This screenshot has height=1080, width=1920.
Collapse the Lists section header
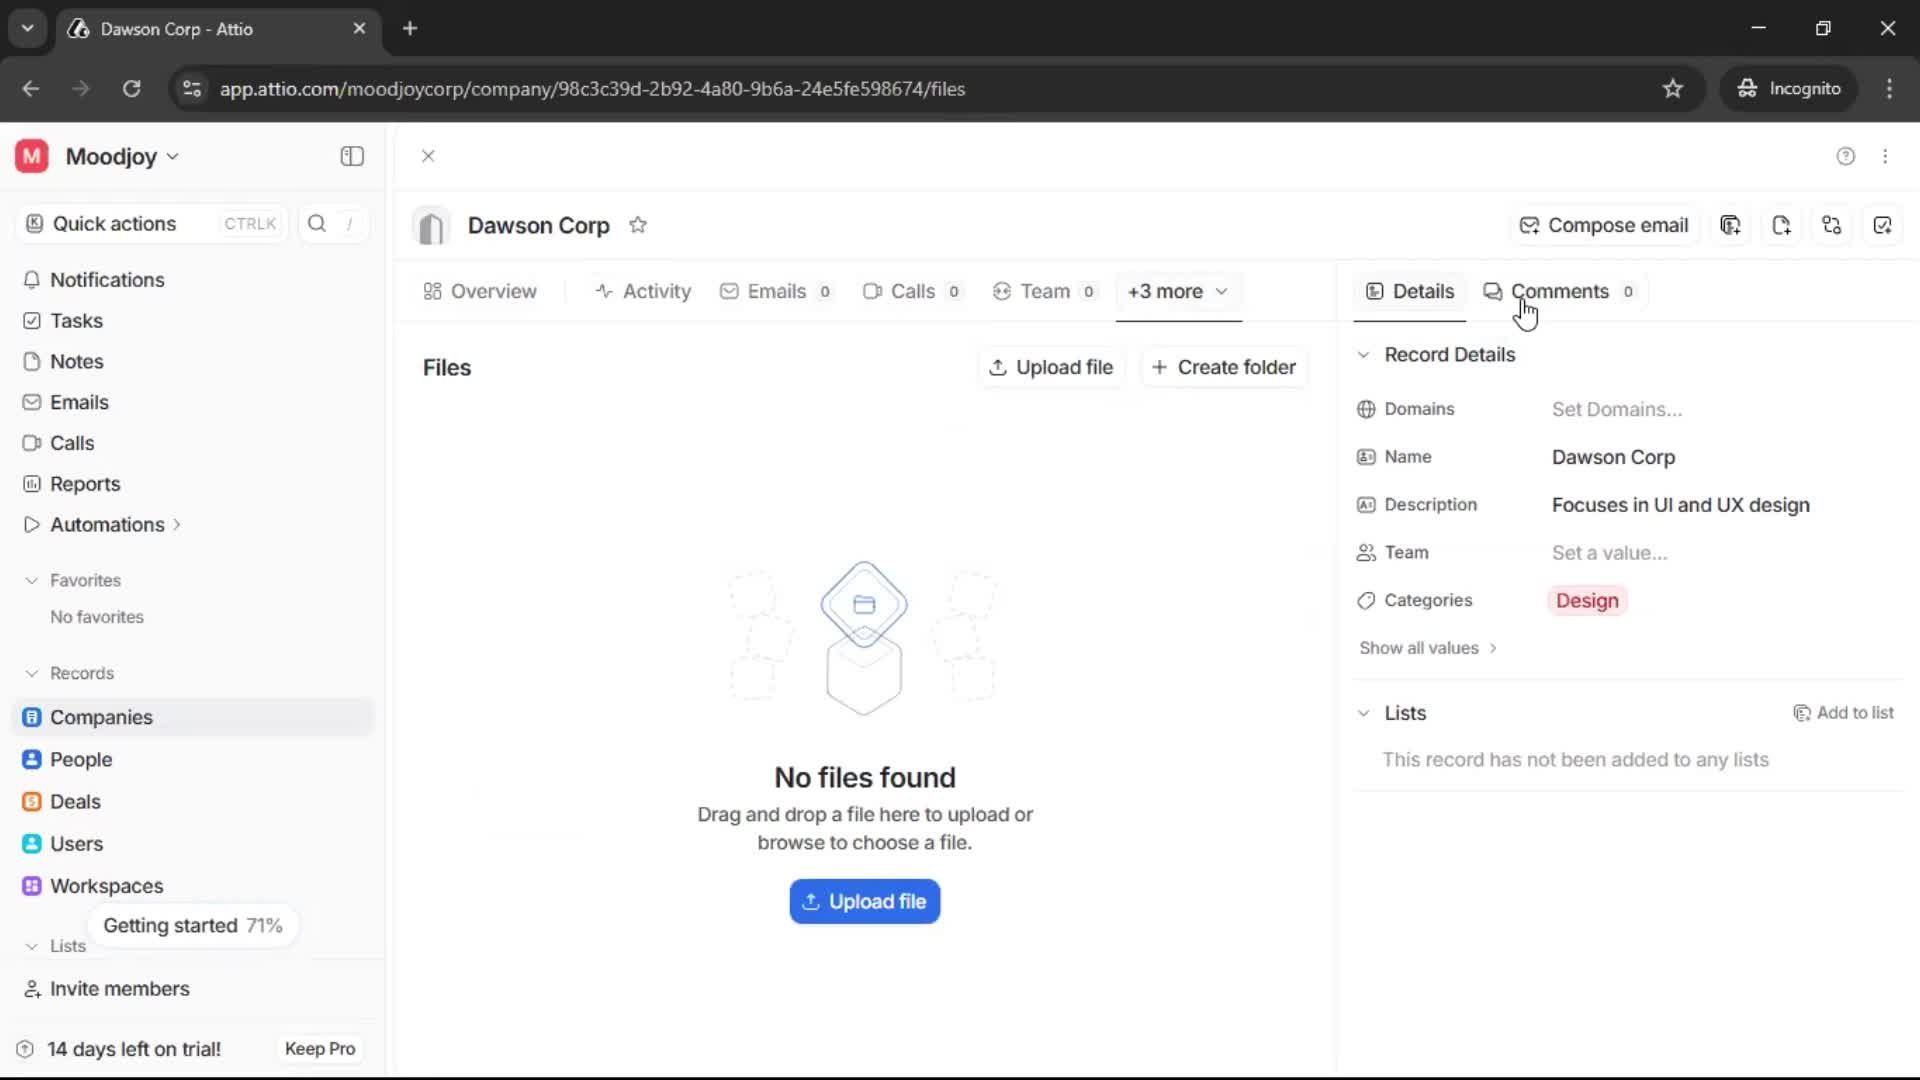coord(1365,713)
